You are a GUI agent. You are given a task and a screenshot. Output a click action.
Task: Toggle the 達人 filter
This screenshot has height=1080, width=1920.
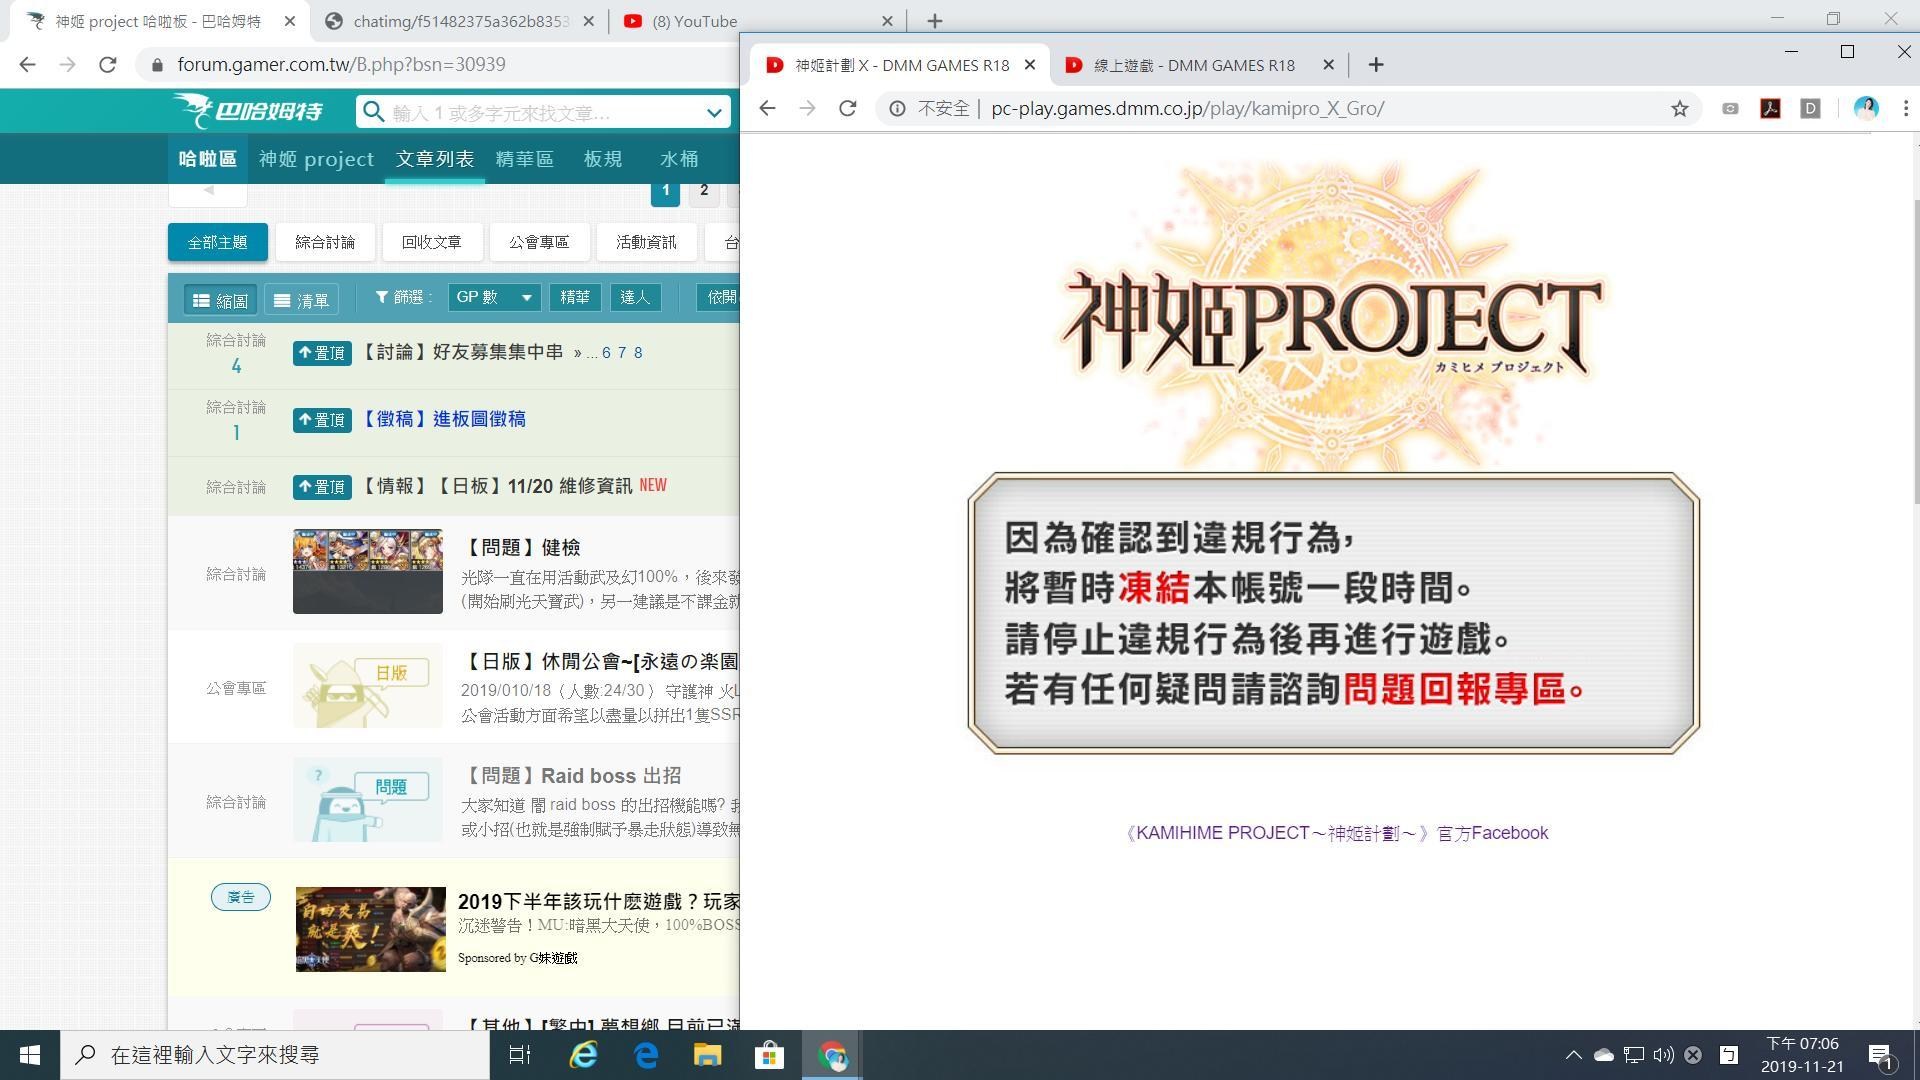pos(635,297)
